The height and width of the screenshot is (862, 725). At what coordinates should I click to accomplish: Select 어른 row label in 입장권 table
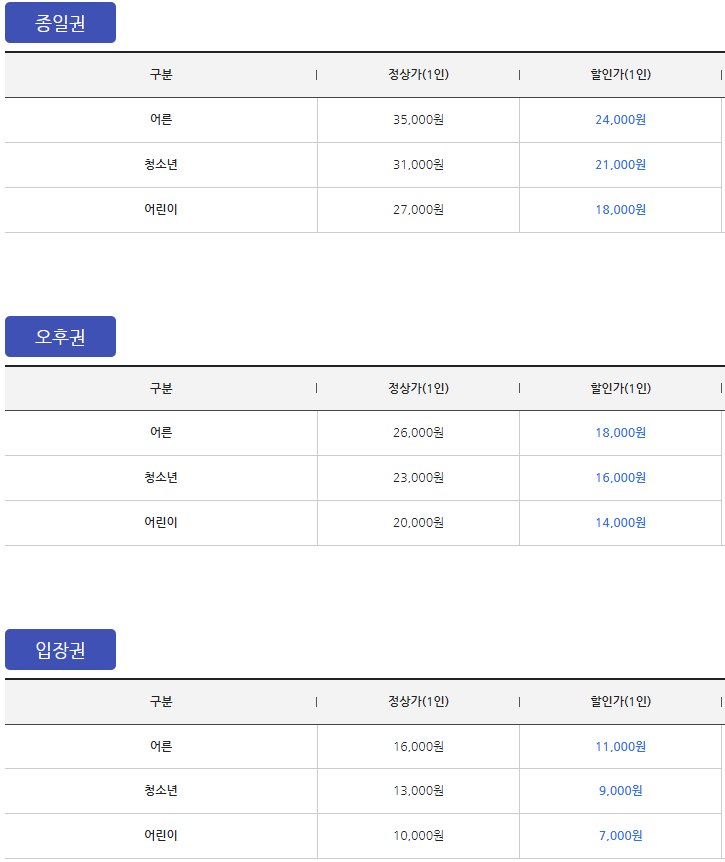tap(161, 747)
